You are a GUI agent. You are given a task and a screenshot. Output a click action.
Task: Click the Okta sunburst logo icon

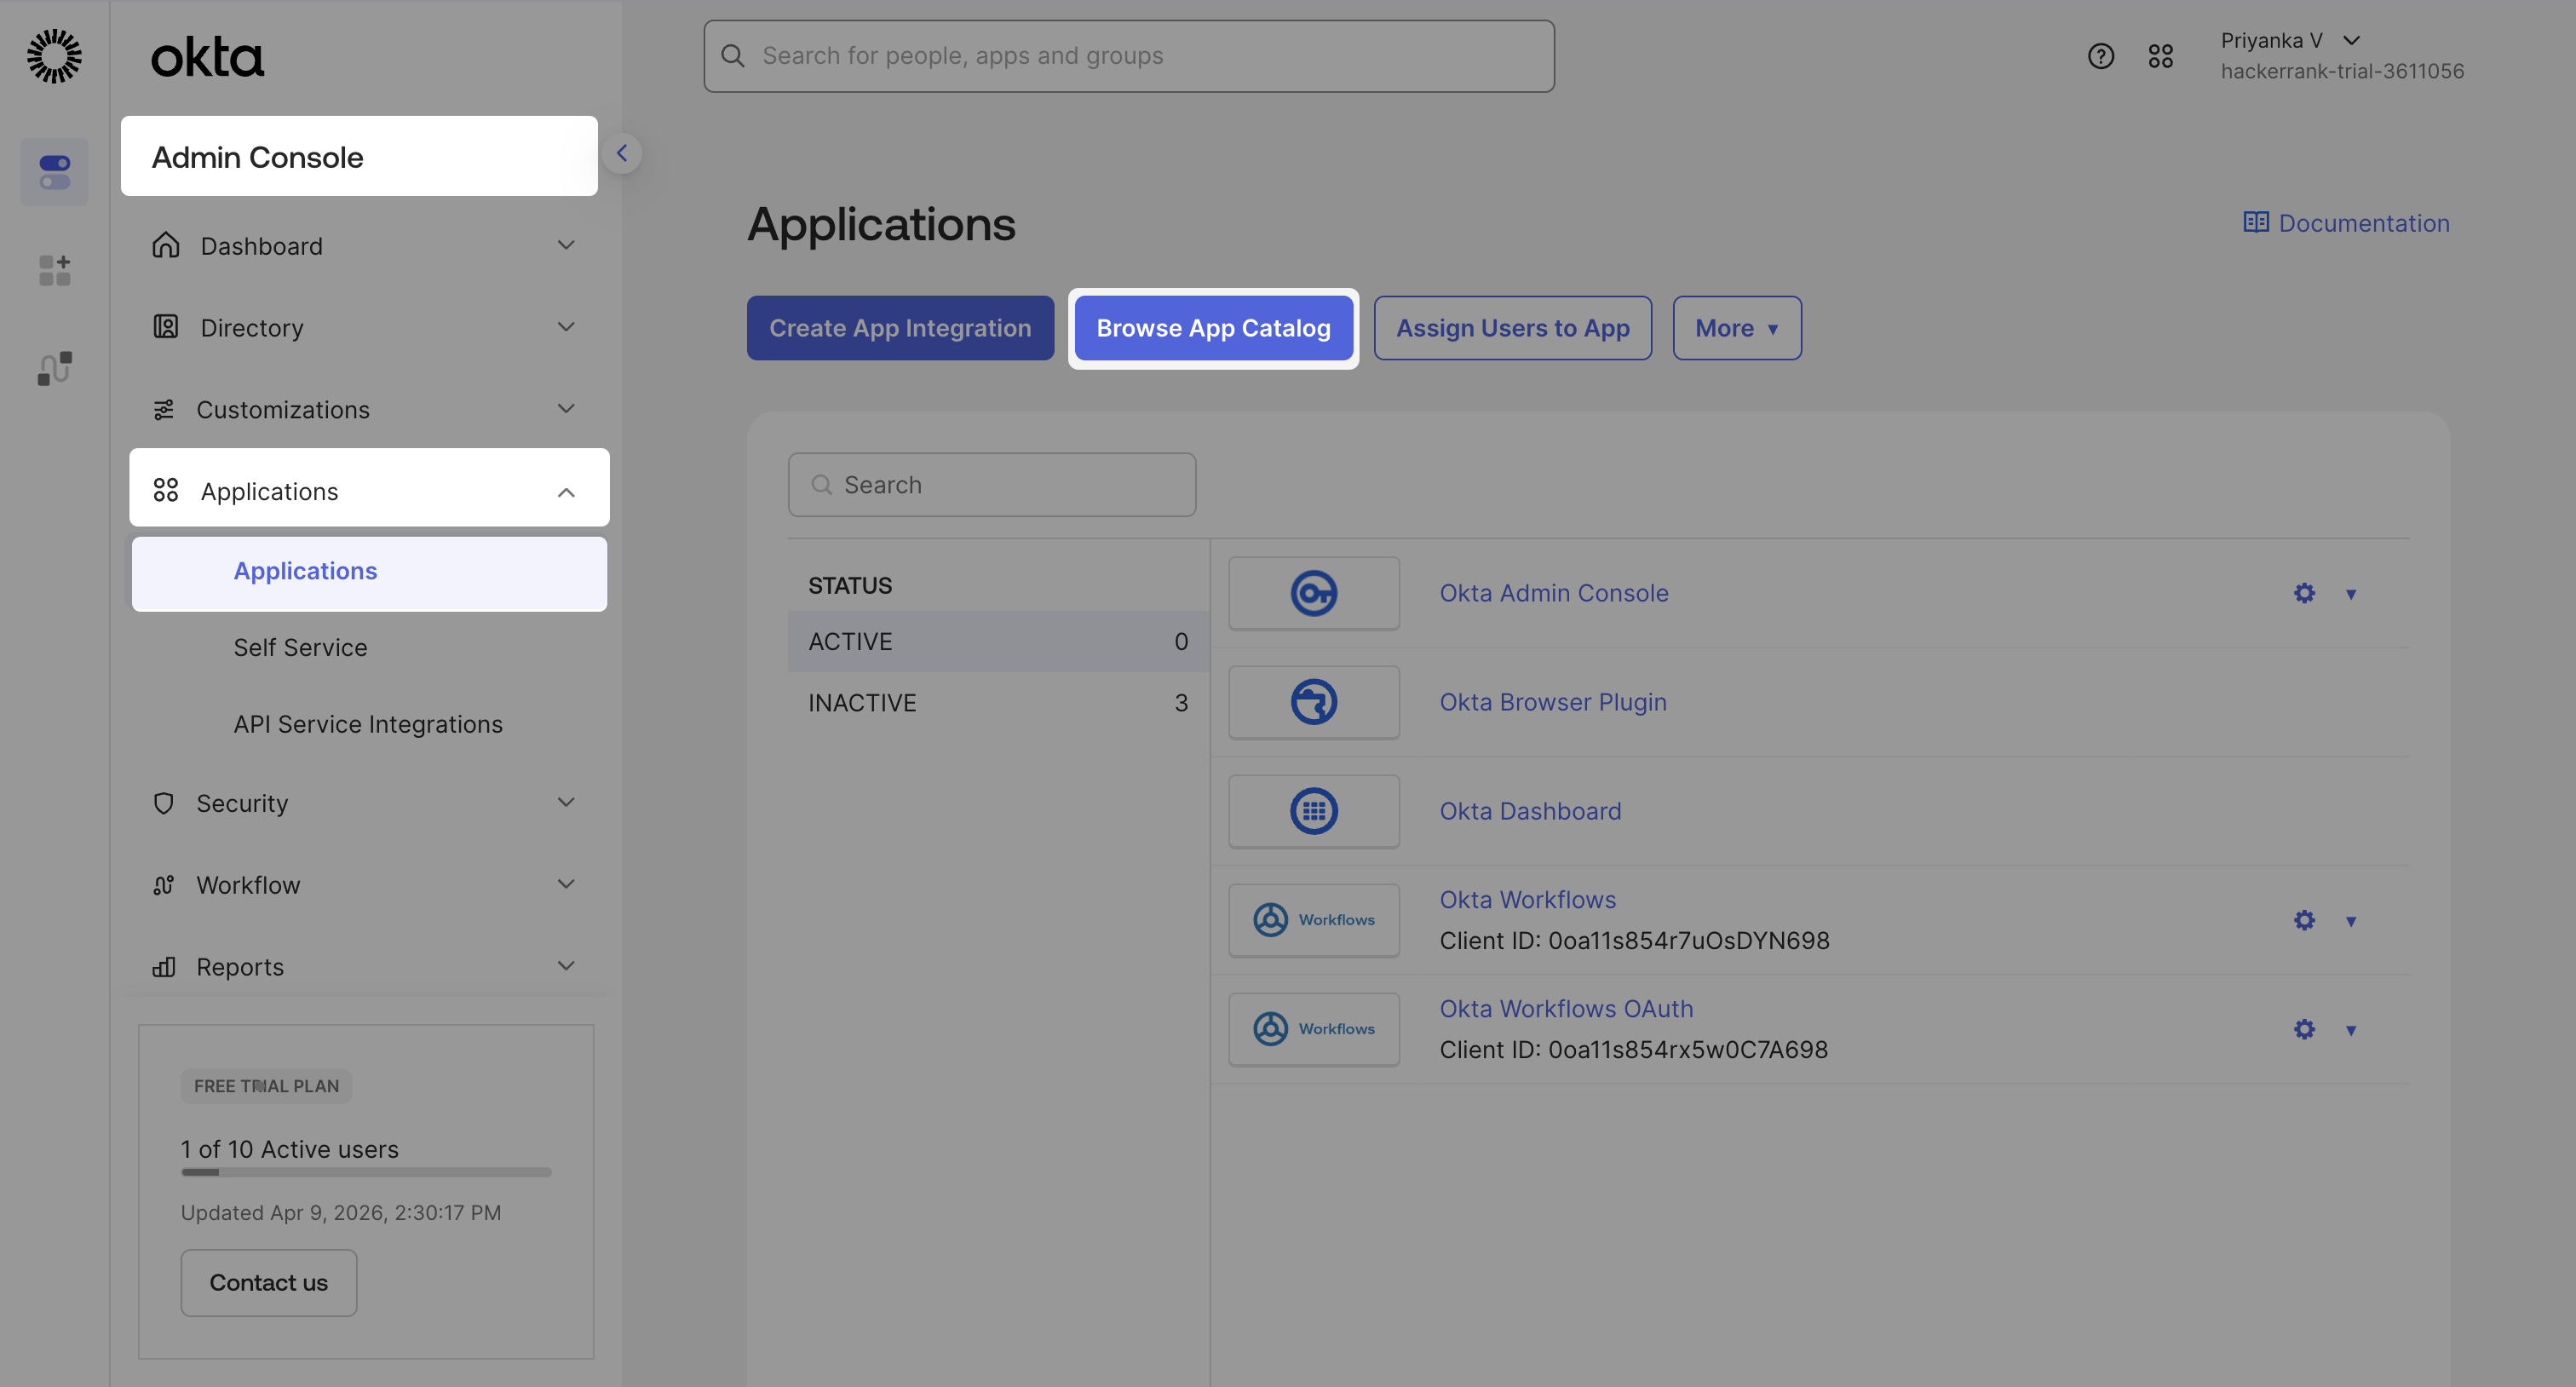[54, 56]
